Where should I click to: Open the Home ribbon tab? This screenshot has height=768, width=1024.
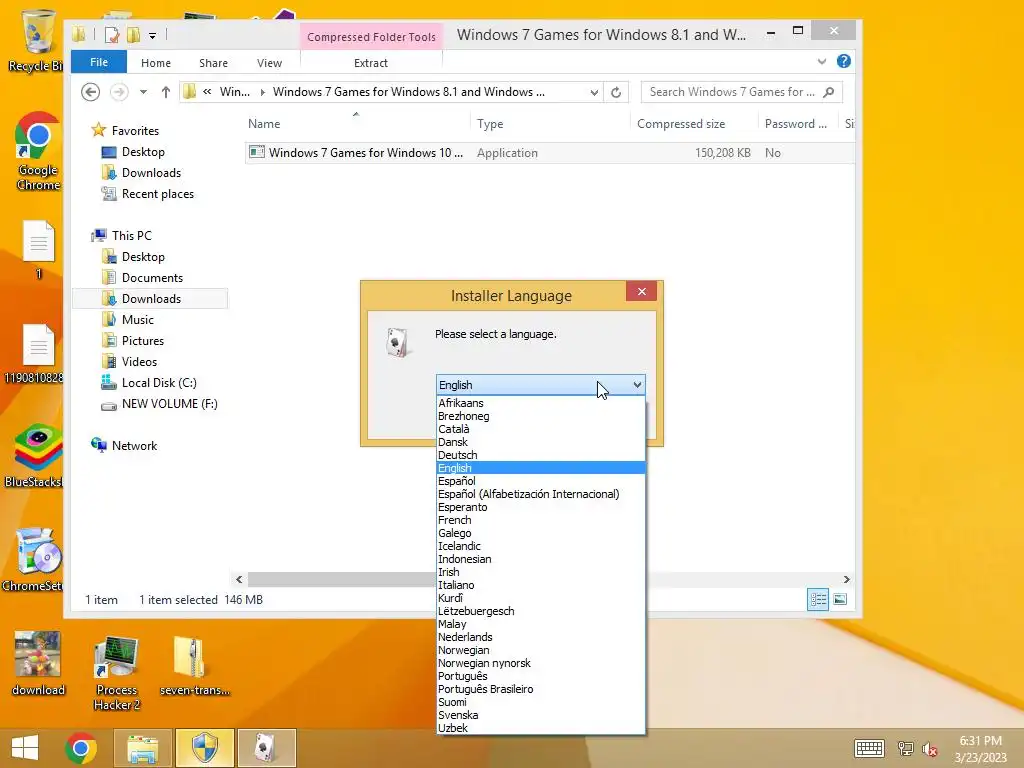click(155, 63)
